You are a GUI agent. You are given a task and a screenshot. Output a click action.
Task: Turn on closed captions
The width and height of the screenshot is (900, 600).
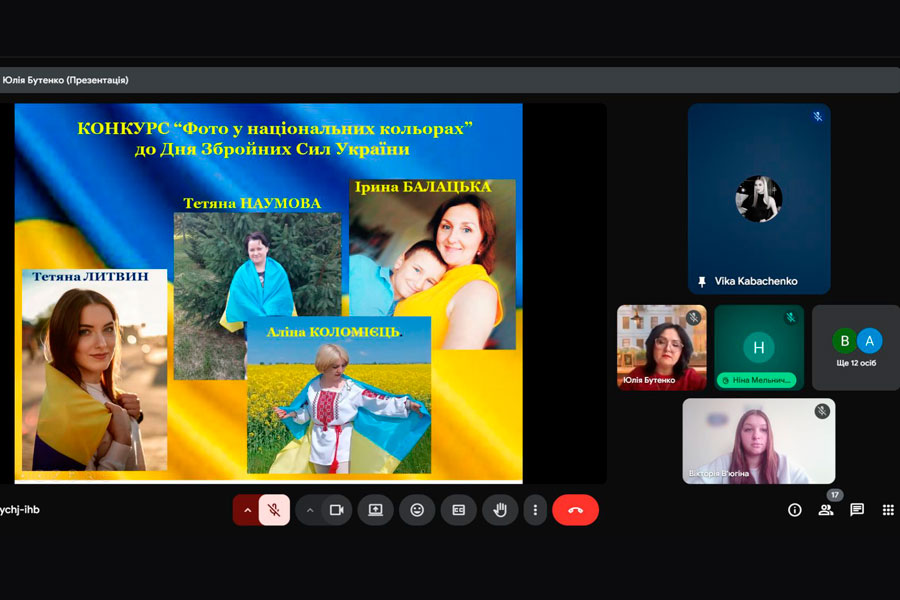(x=459, y=510)
